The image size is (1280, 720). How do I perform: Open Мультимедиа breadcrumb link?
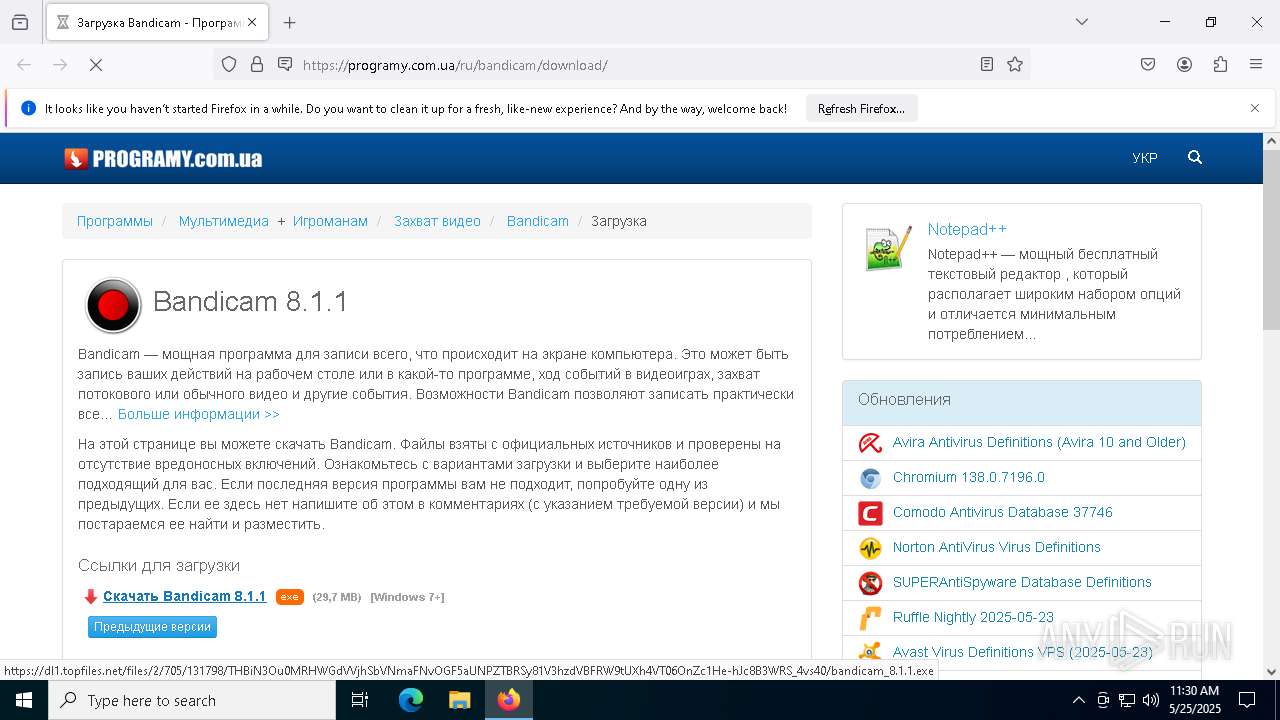pyautogui.click(x=224, y=221)
